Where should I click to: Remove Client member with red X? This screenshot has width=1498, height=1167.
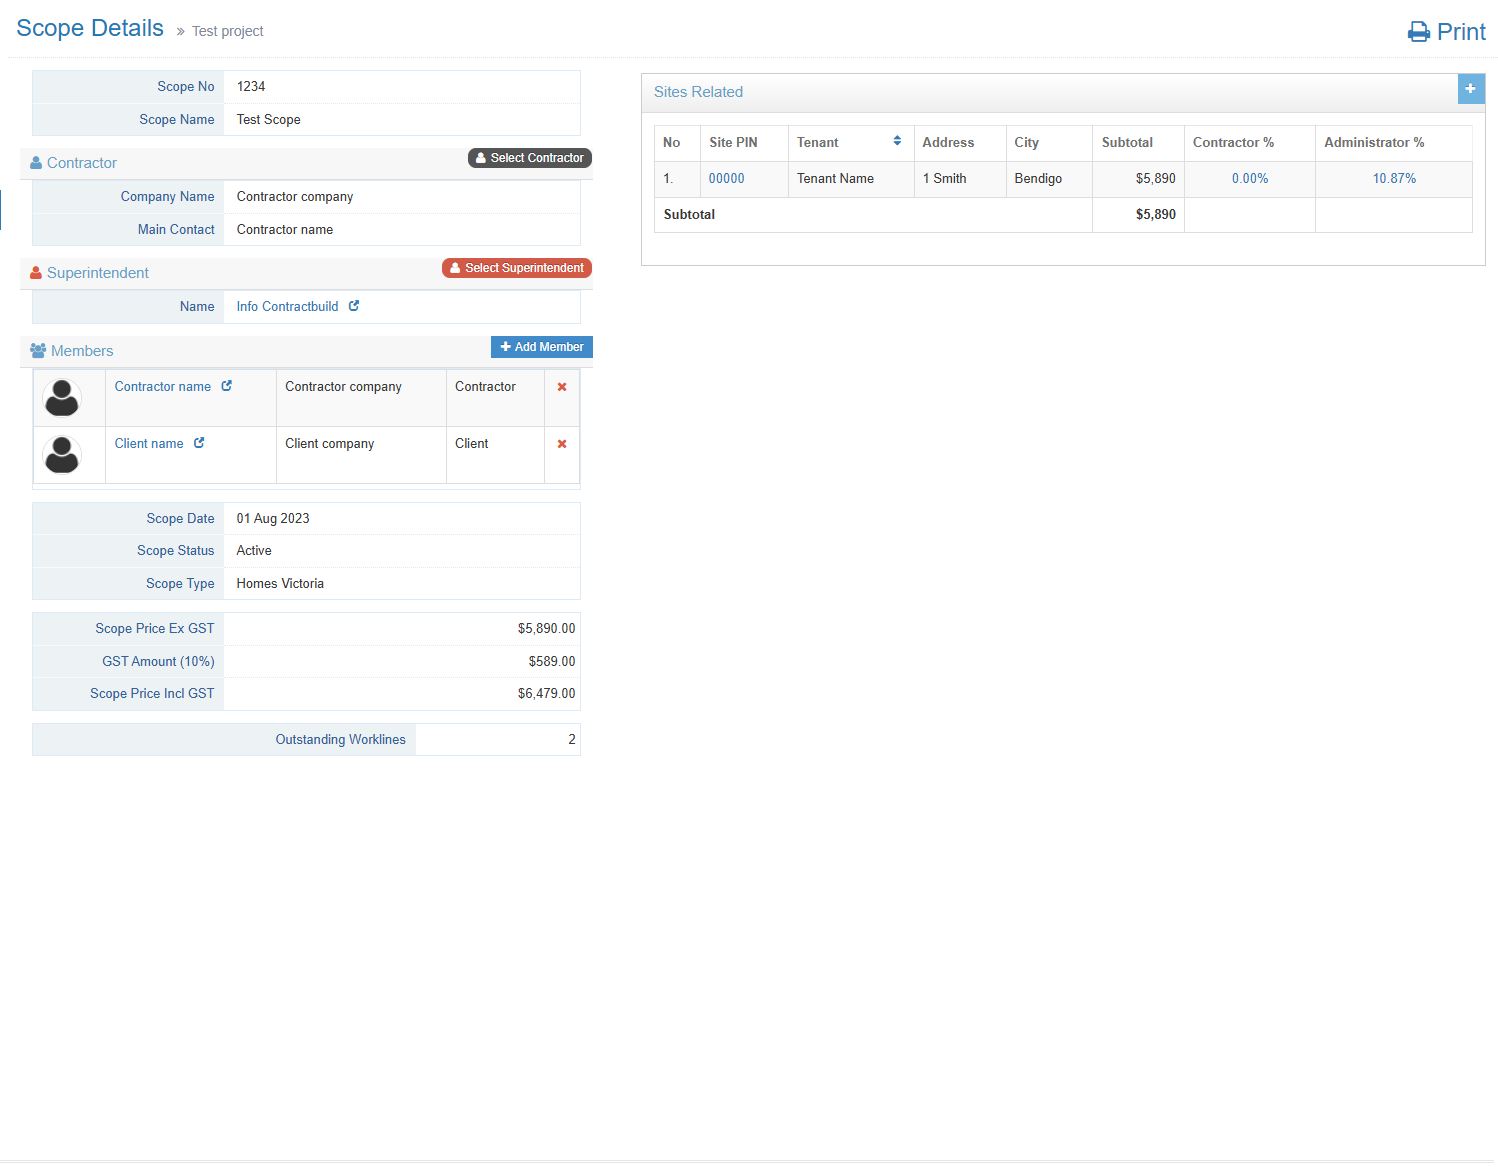(x=562, y=444)
